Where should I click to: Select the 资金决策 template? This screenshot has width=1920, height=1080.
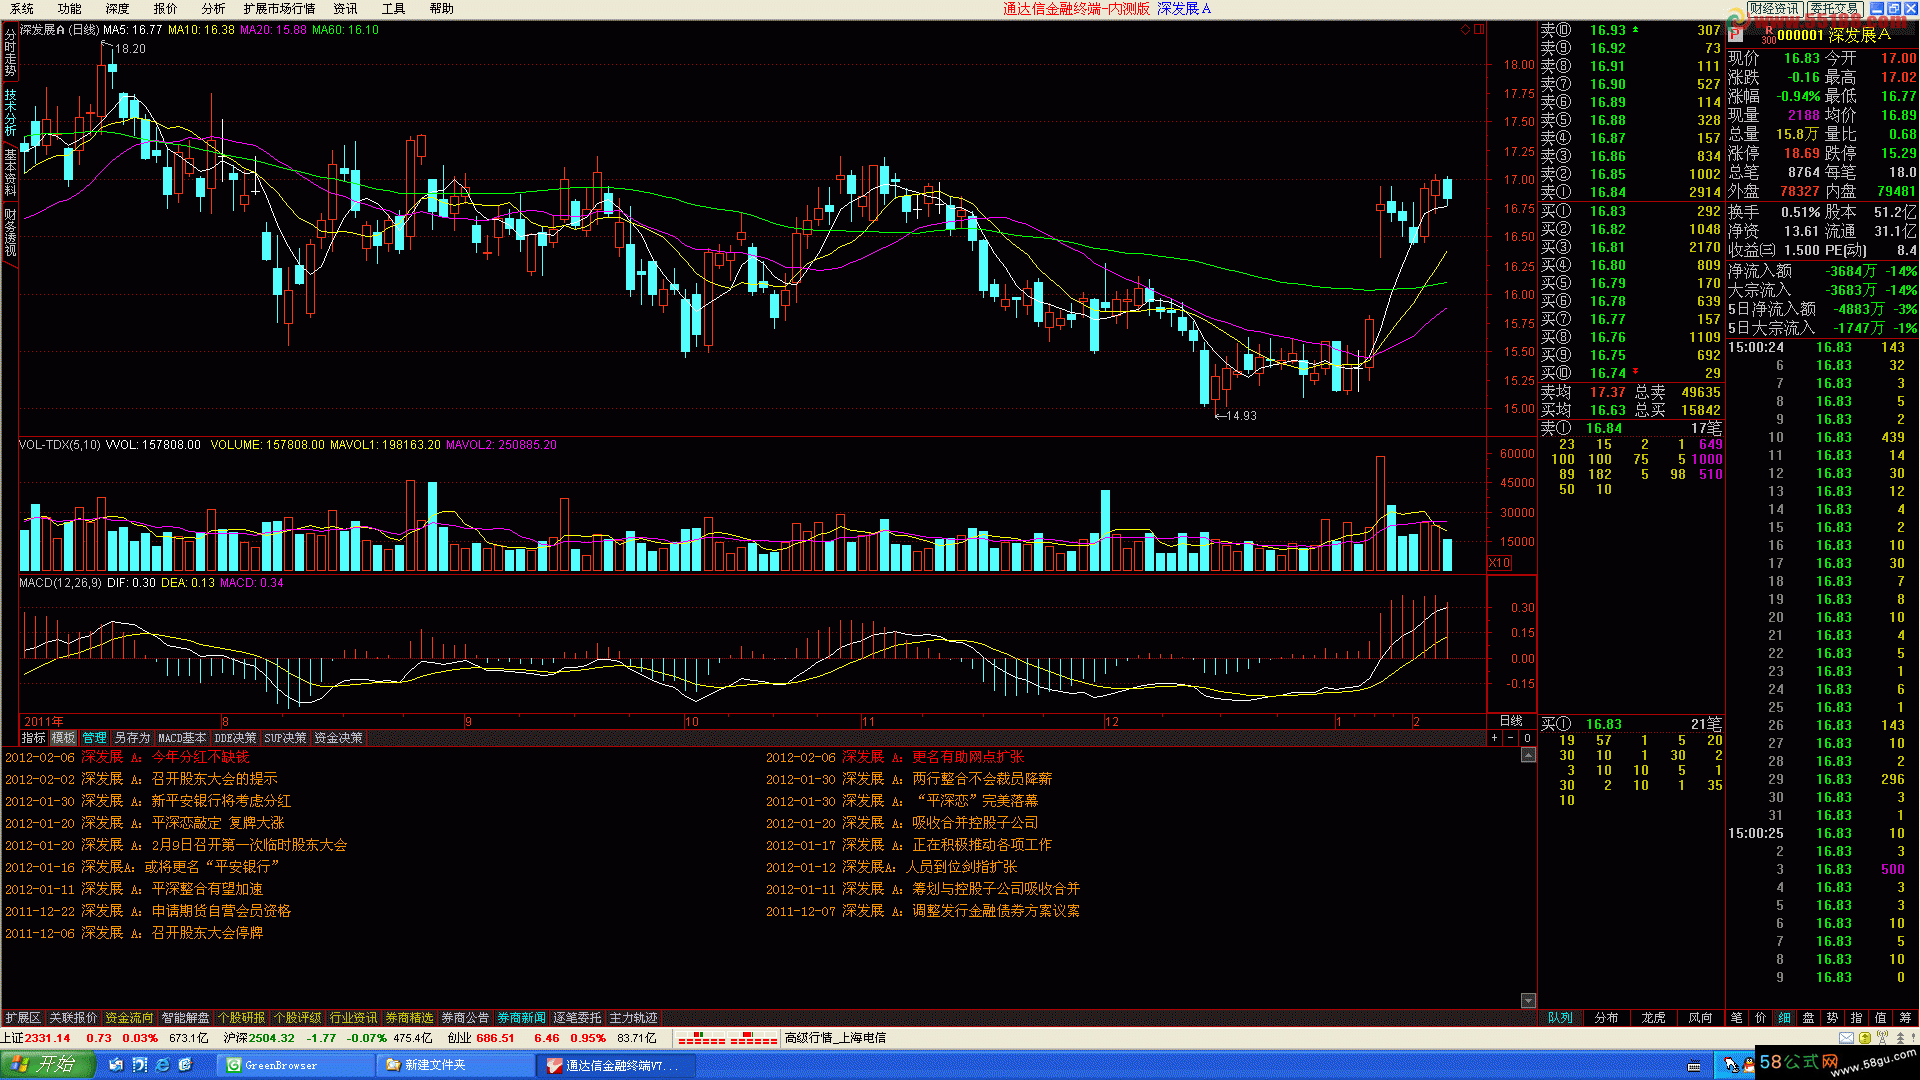tap(338, 738)
